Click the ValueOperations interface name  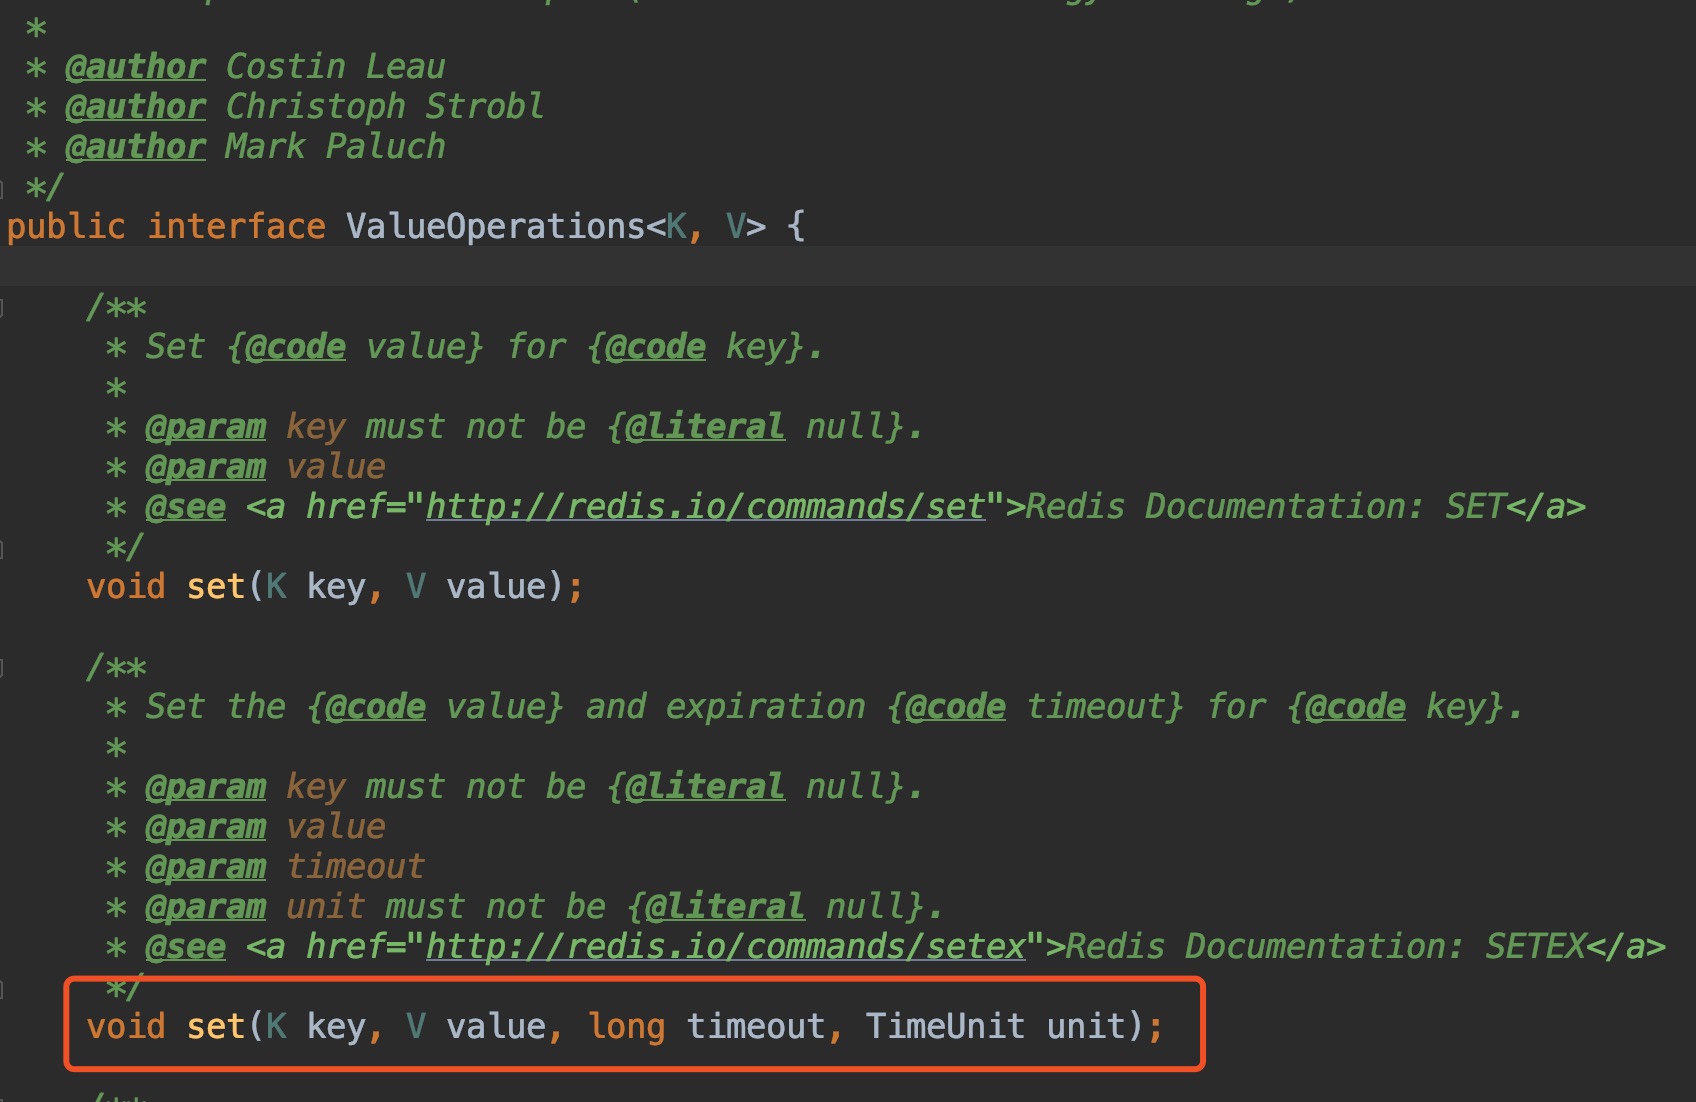[495, 227]
